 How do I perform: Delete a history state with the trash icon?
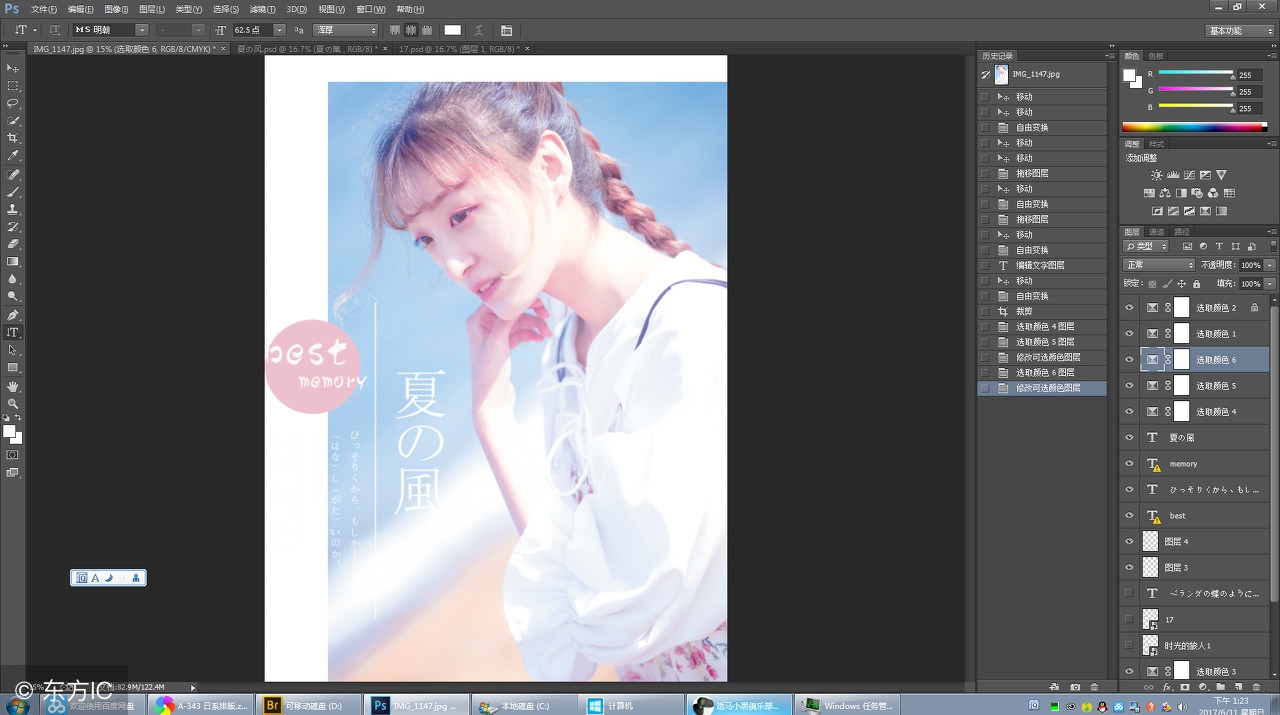click(x=1097, y=687)
